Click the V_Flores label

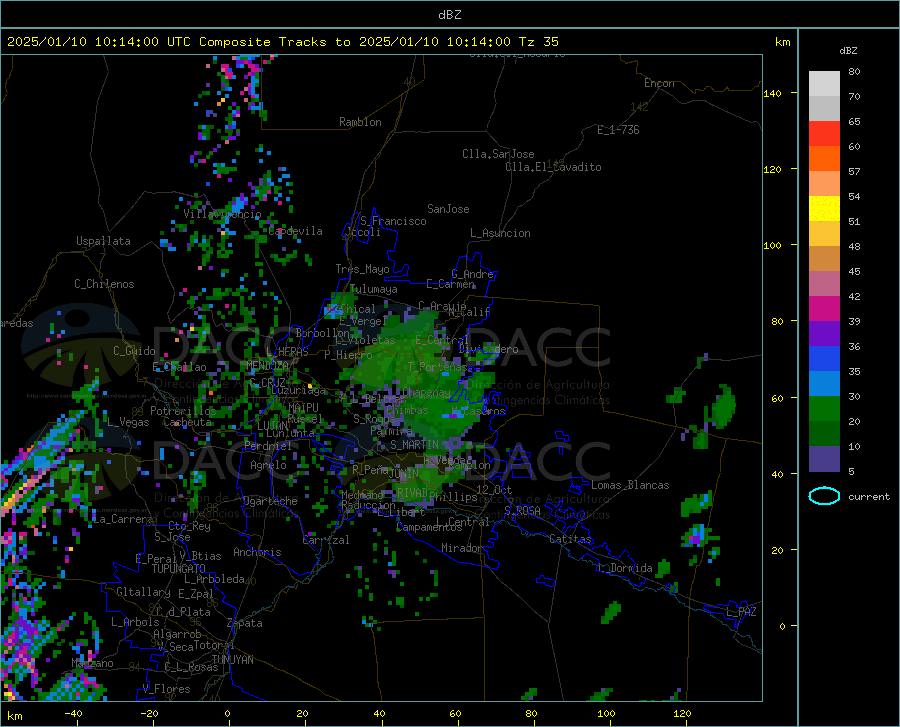166,689
